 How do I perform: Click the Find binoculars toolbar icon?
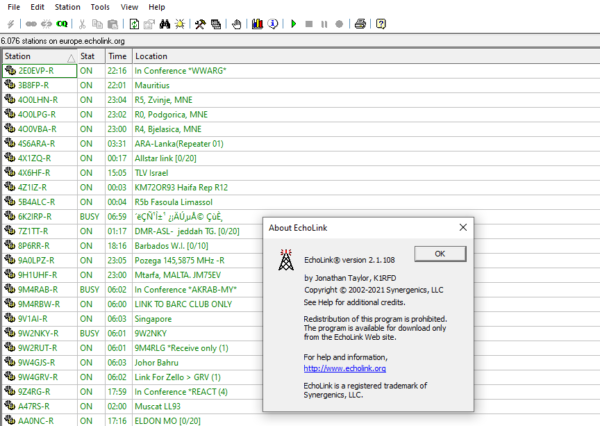tap(165, 24)
